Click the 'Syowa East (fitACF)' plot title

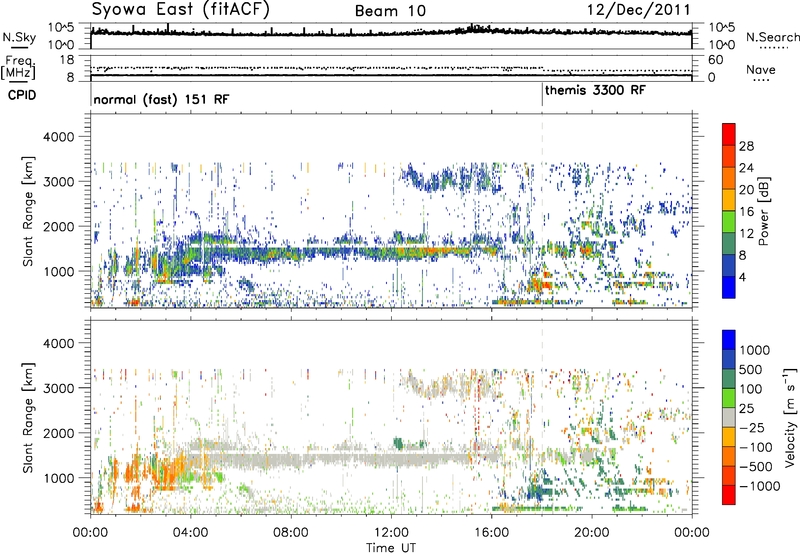(180, 9)
